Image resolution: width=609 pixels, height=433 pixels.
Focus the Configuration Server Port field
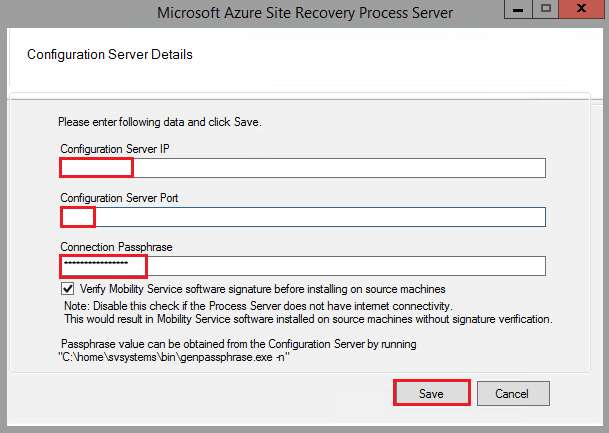coord(302,217)
